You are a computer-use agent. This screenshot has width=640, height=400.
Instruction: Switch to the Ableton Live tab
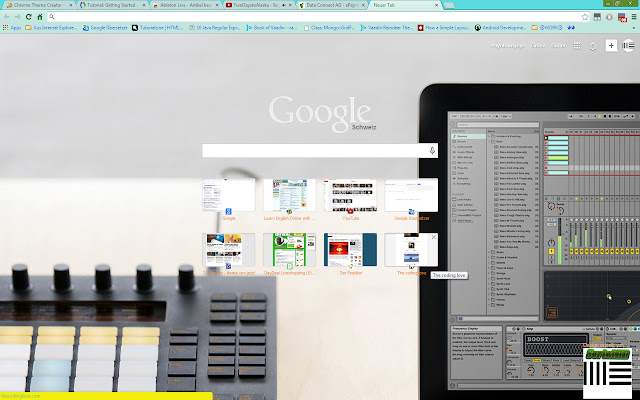point(184,5)
